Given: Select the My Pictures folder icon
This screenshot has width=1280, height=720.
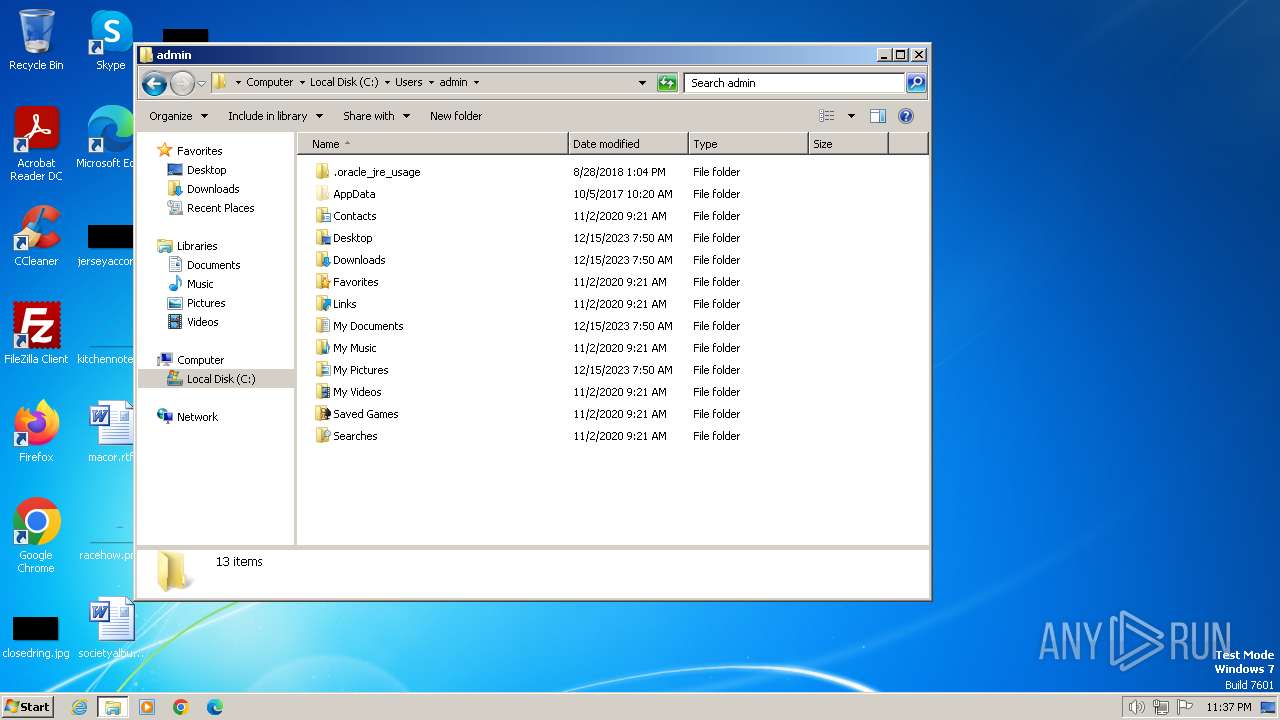Looking at the screenshot, I should point(322,370).
